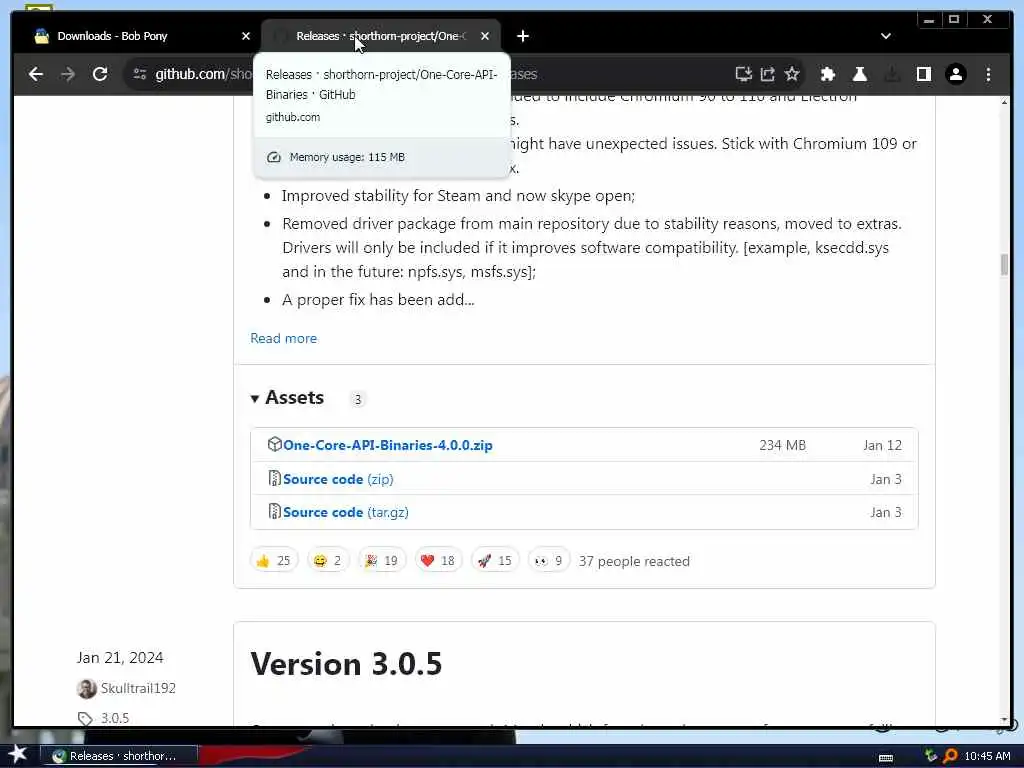Viewport: 1024px width, 768px height.
Task: Open the Chrome Labs flask icon
Action: 860,74
